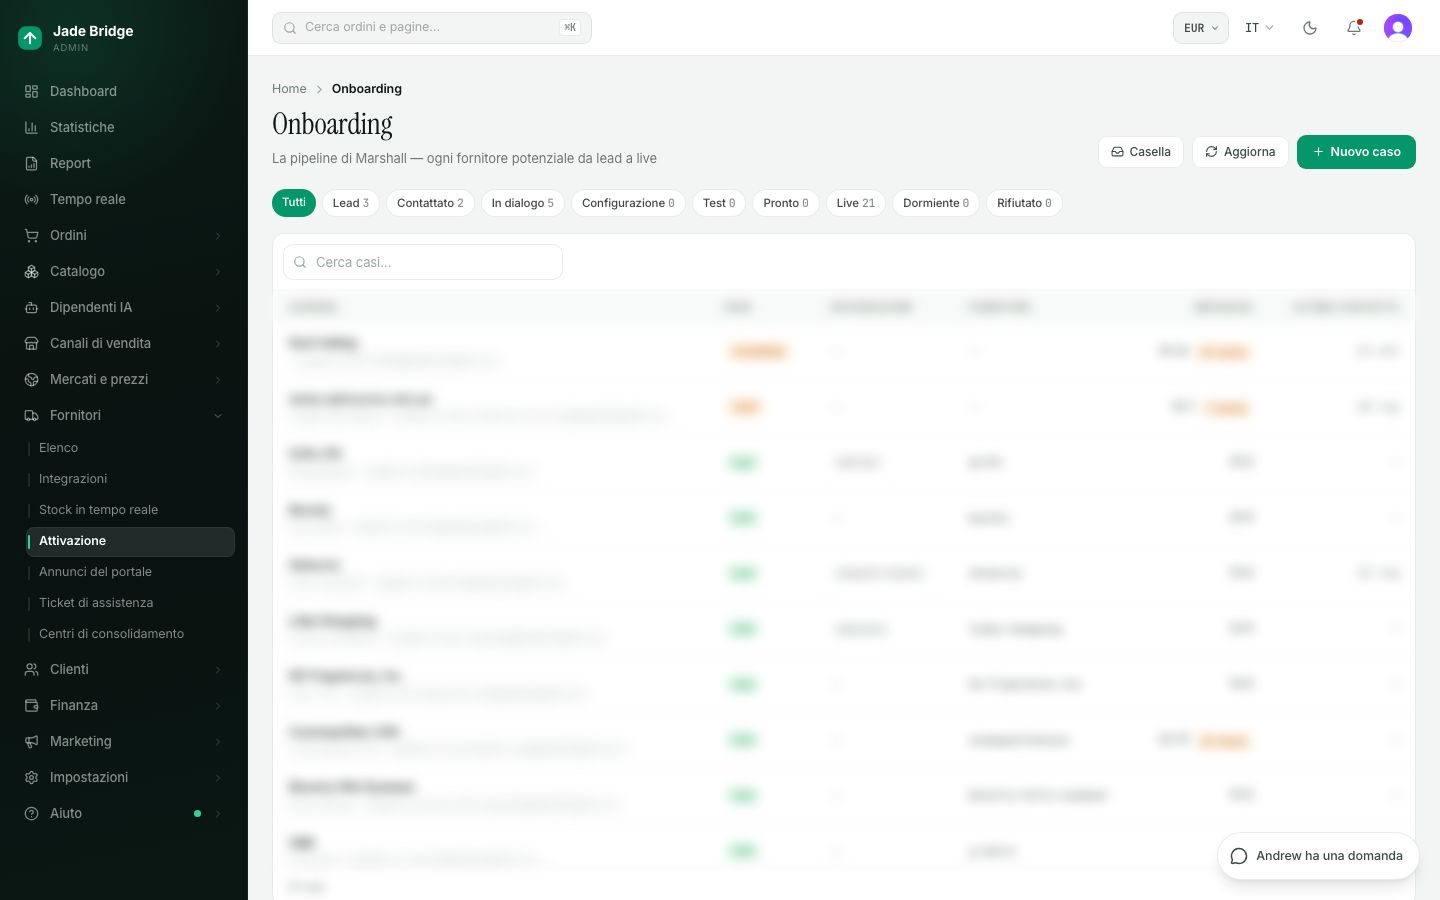Click the Aggiorna refresh button
Image resolution: width=1440 pixels, height=900 pixels.
click(x=1240, y=152)
